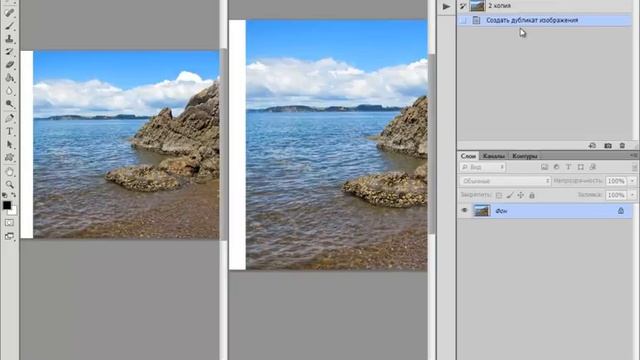Select the Healing Brush tool
640x360 pixels.
(9, 13)
